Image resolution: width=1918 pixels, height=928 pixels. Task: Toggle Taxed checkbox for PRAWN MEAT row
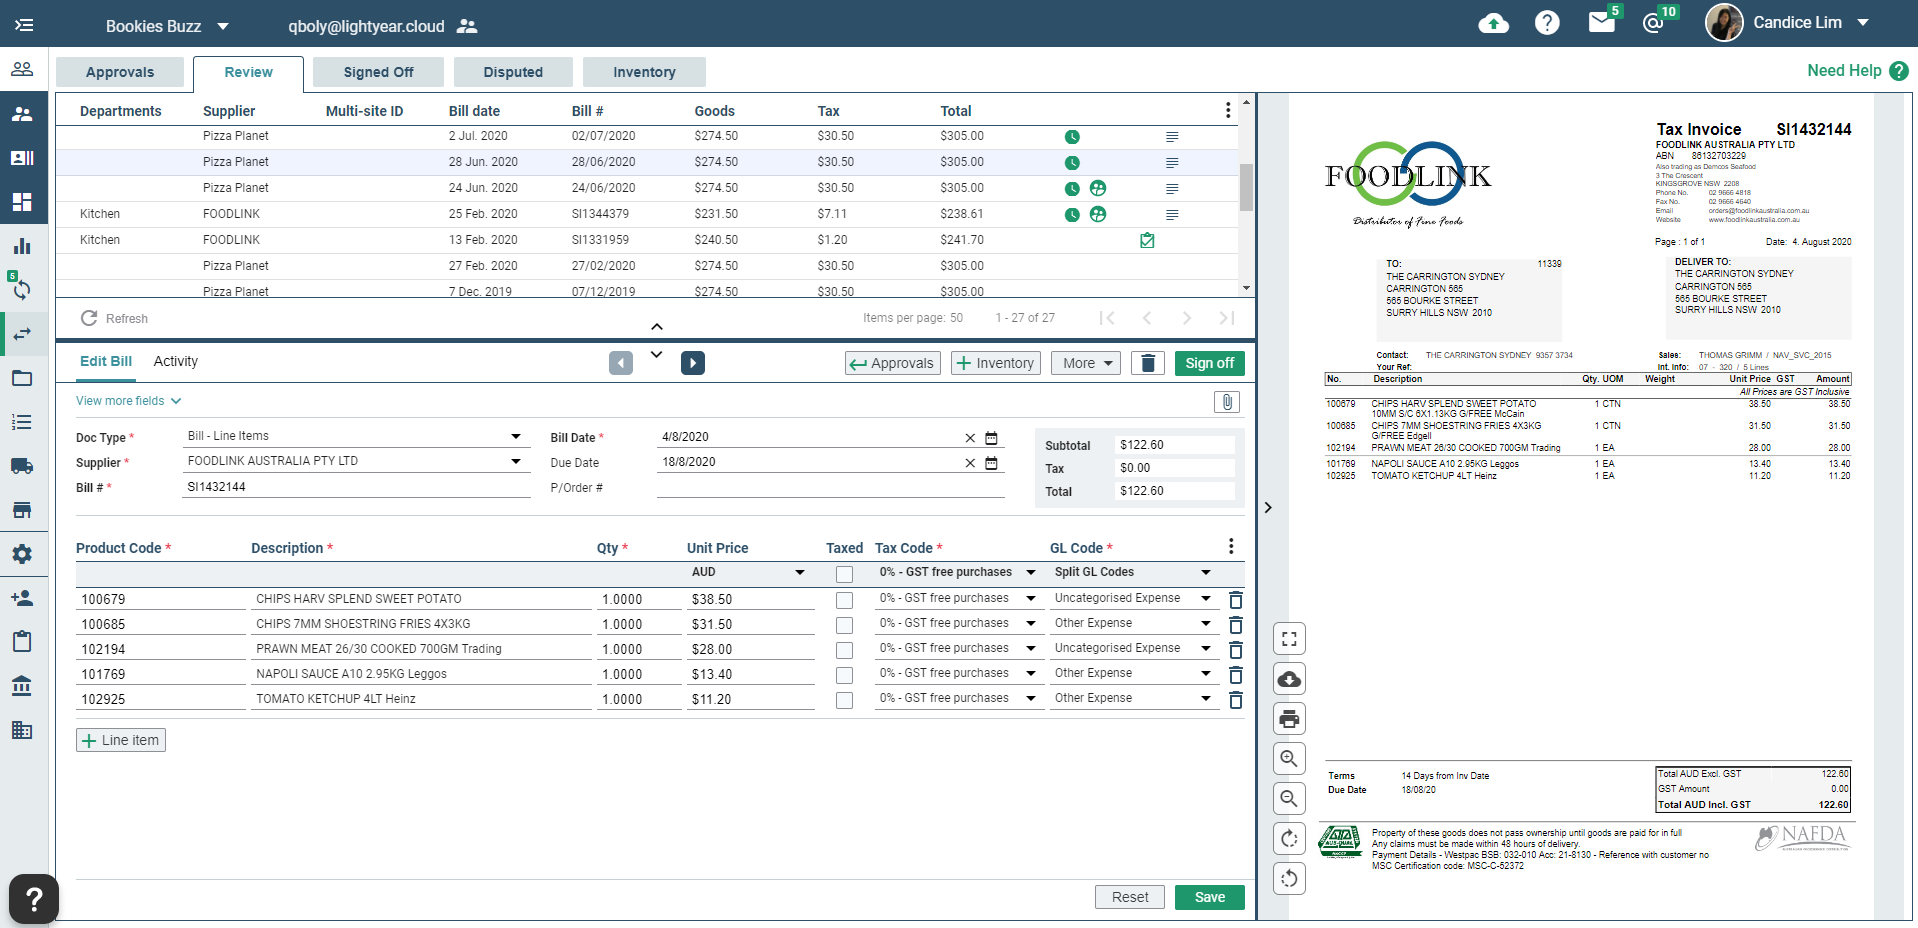[845, 650]
